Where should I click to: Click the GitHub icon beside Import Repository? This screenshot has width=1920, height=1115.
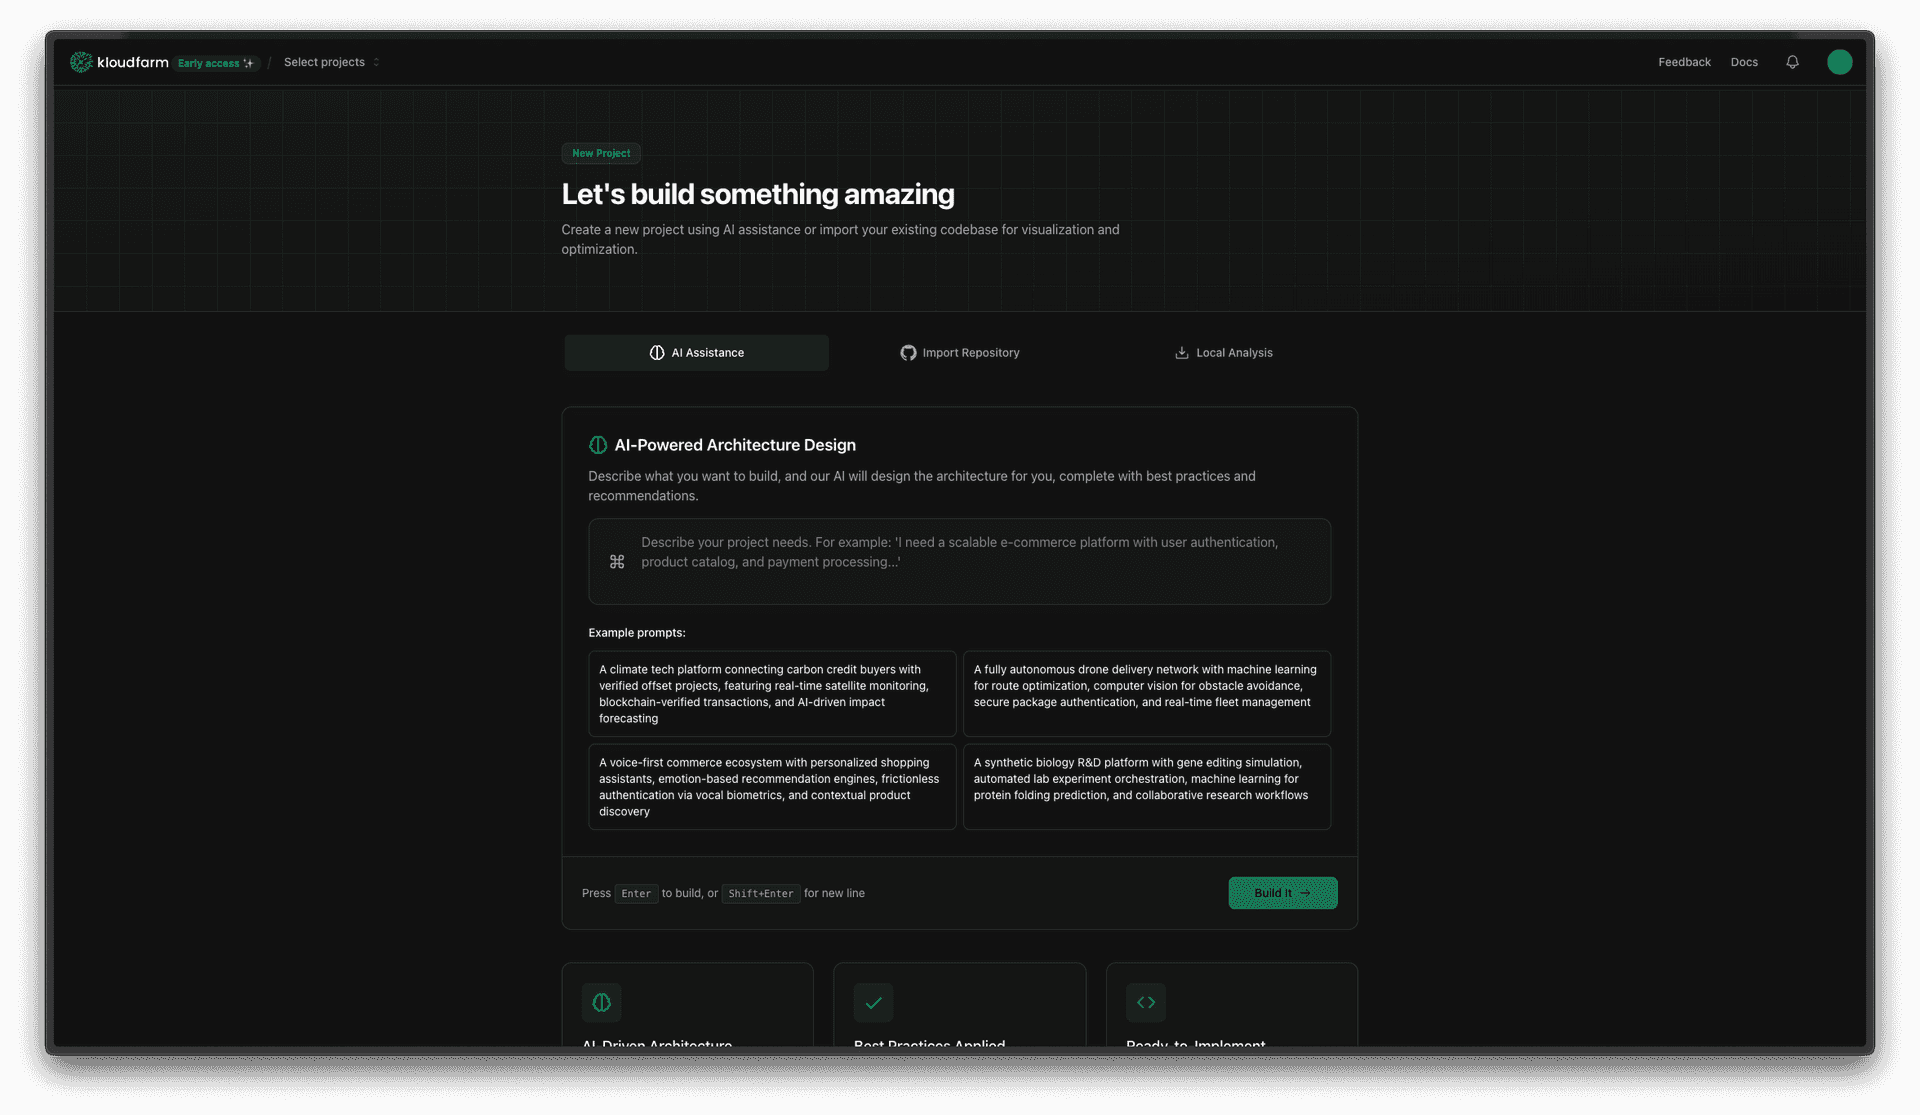(907, 352)
